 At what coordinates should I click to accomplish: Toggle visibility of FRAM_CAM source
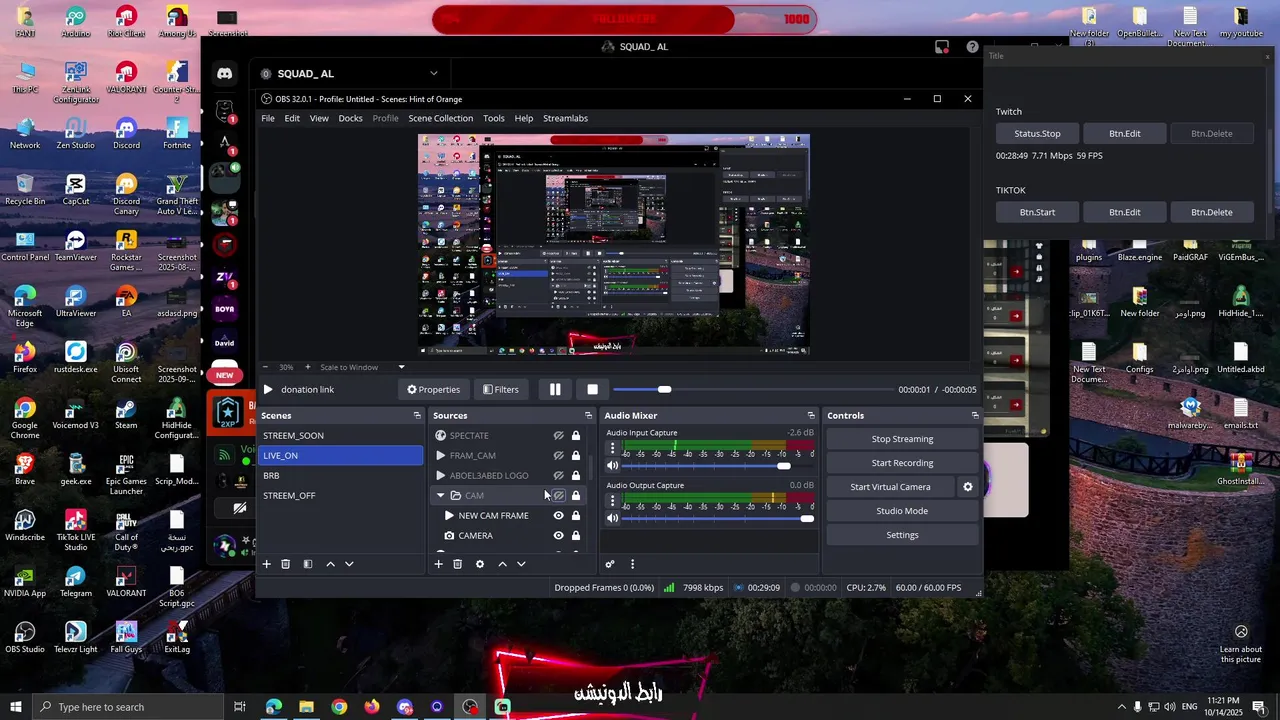coord(559,456)
